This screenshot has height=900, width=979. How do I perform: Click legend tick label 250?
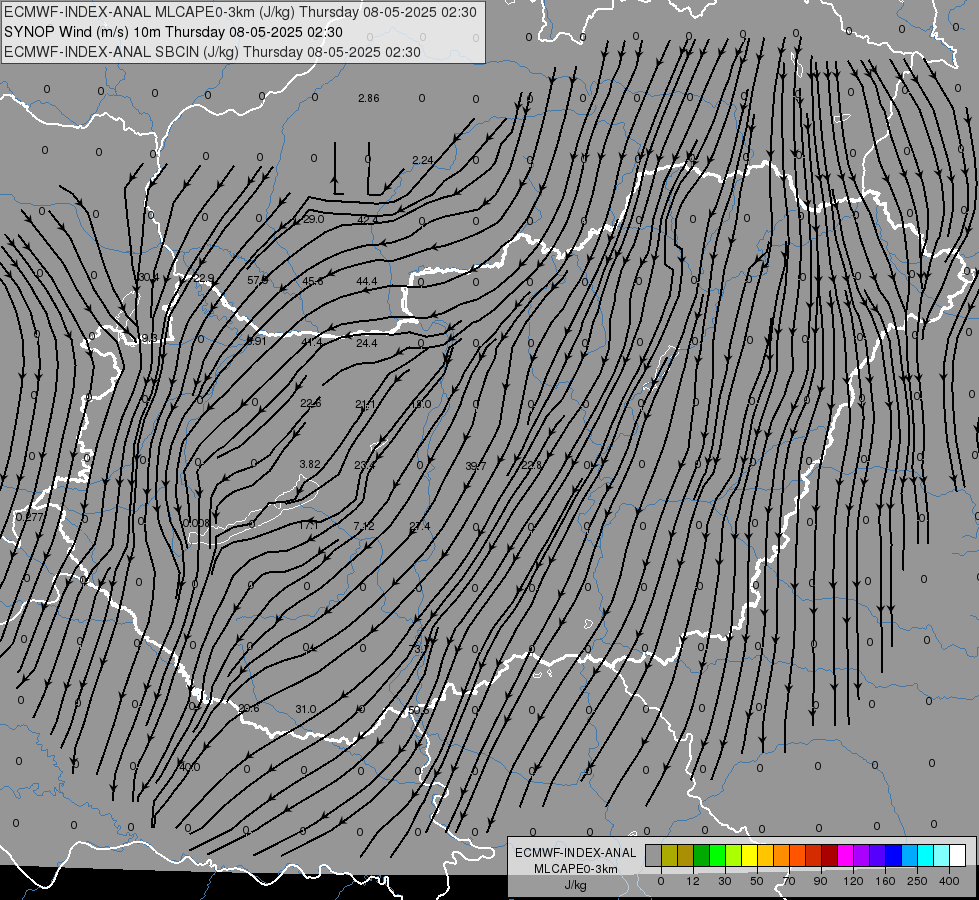pos(917,881)
